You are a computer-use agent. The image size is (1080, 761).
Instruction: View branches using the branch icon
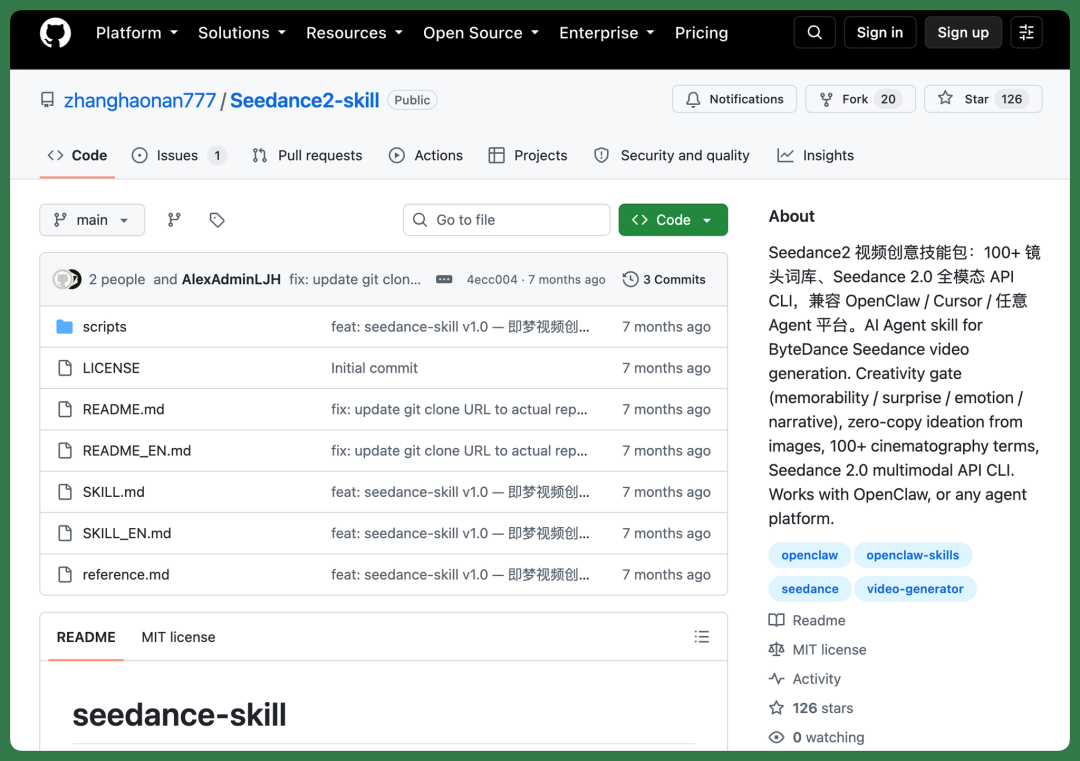click(x=174, y=220)
